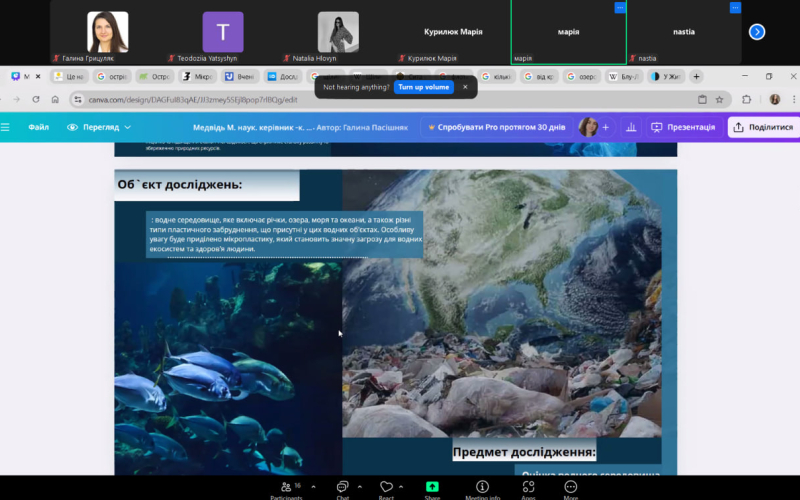Open the Zoom Chat icon
Image resolution: width=800 pixels, height=500 pixels.
pos(342,487)
